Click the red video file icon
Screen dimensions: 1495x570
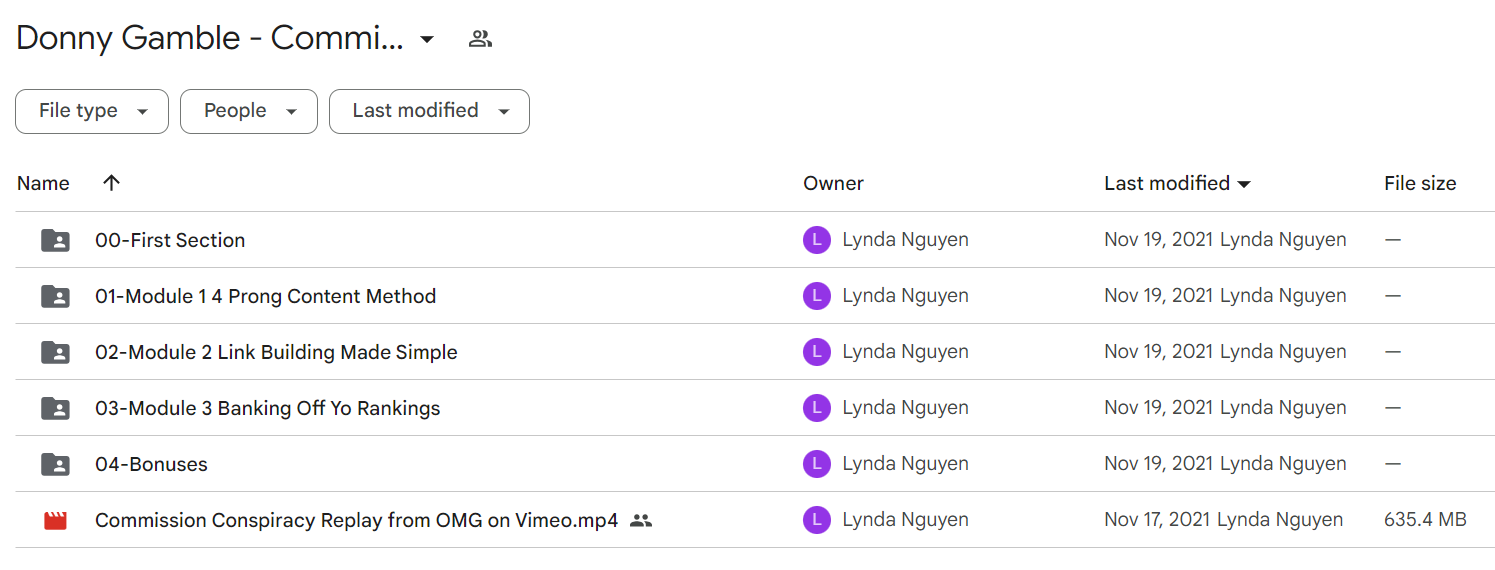tap(55, 520)
